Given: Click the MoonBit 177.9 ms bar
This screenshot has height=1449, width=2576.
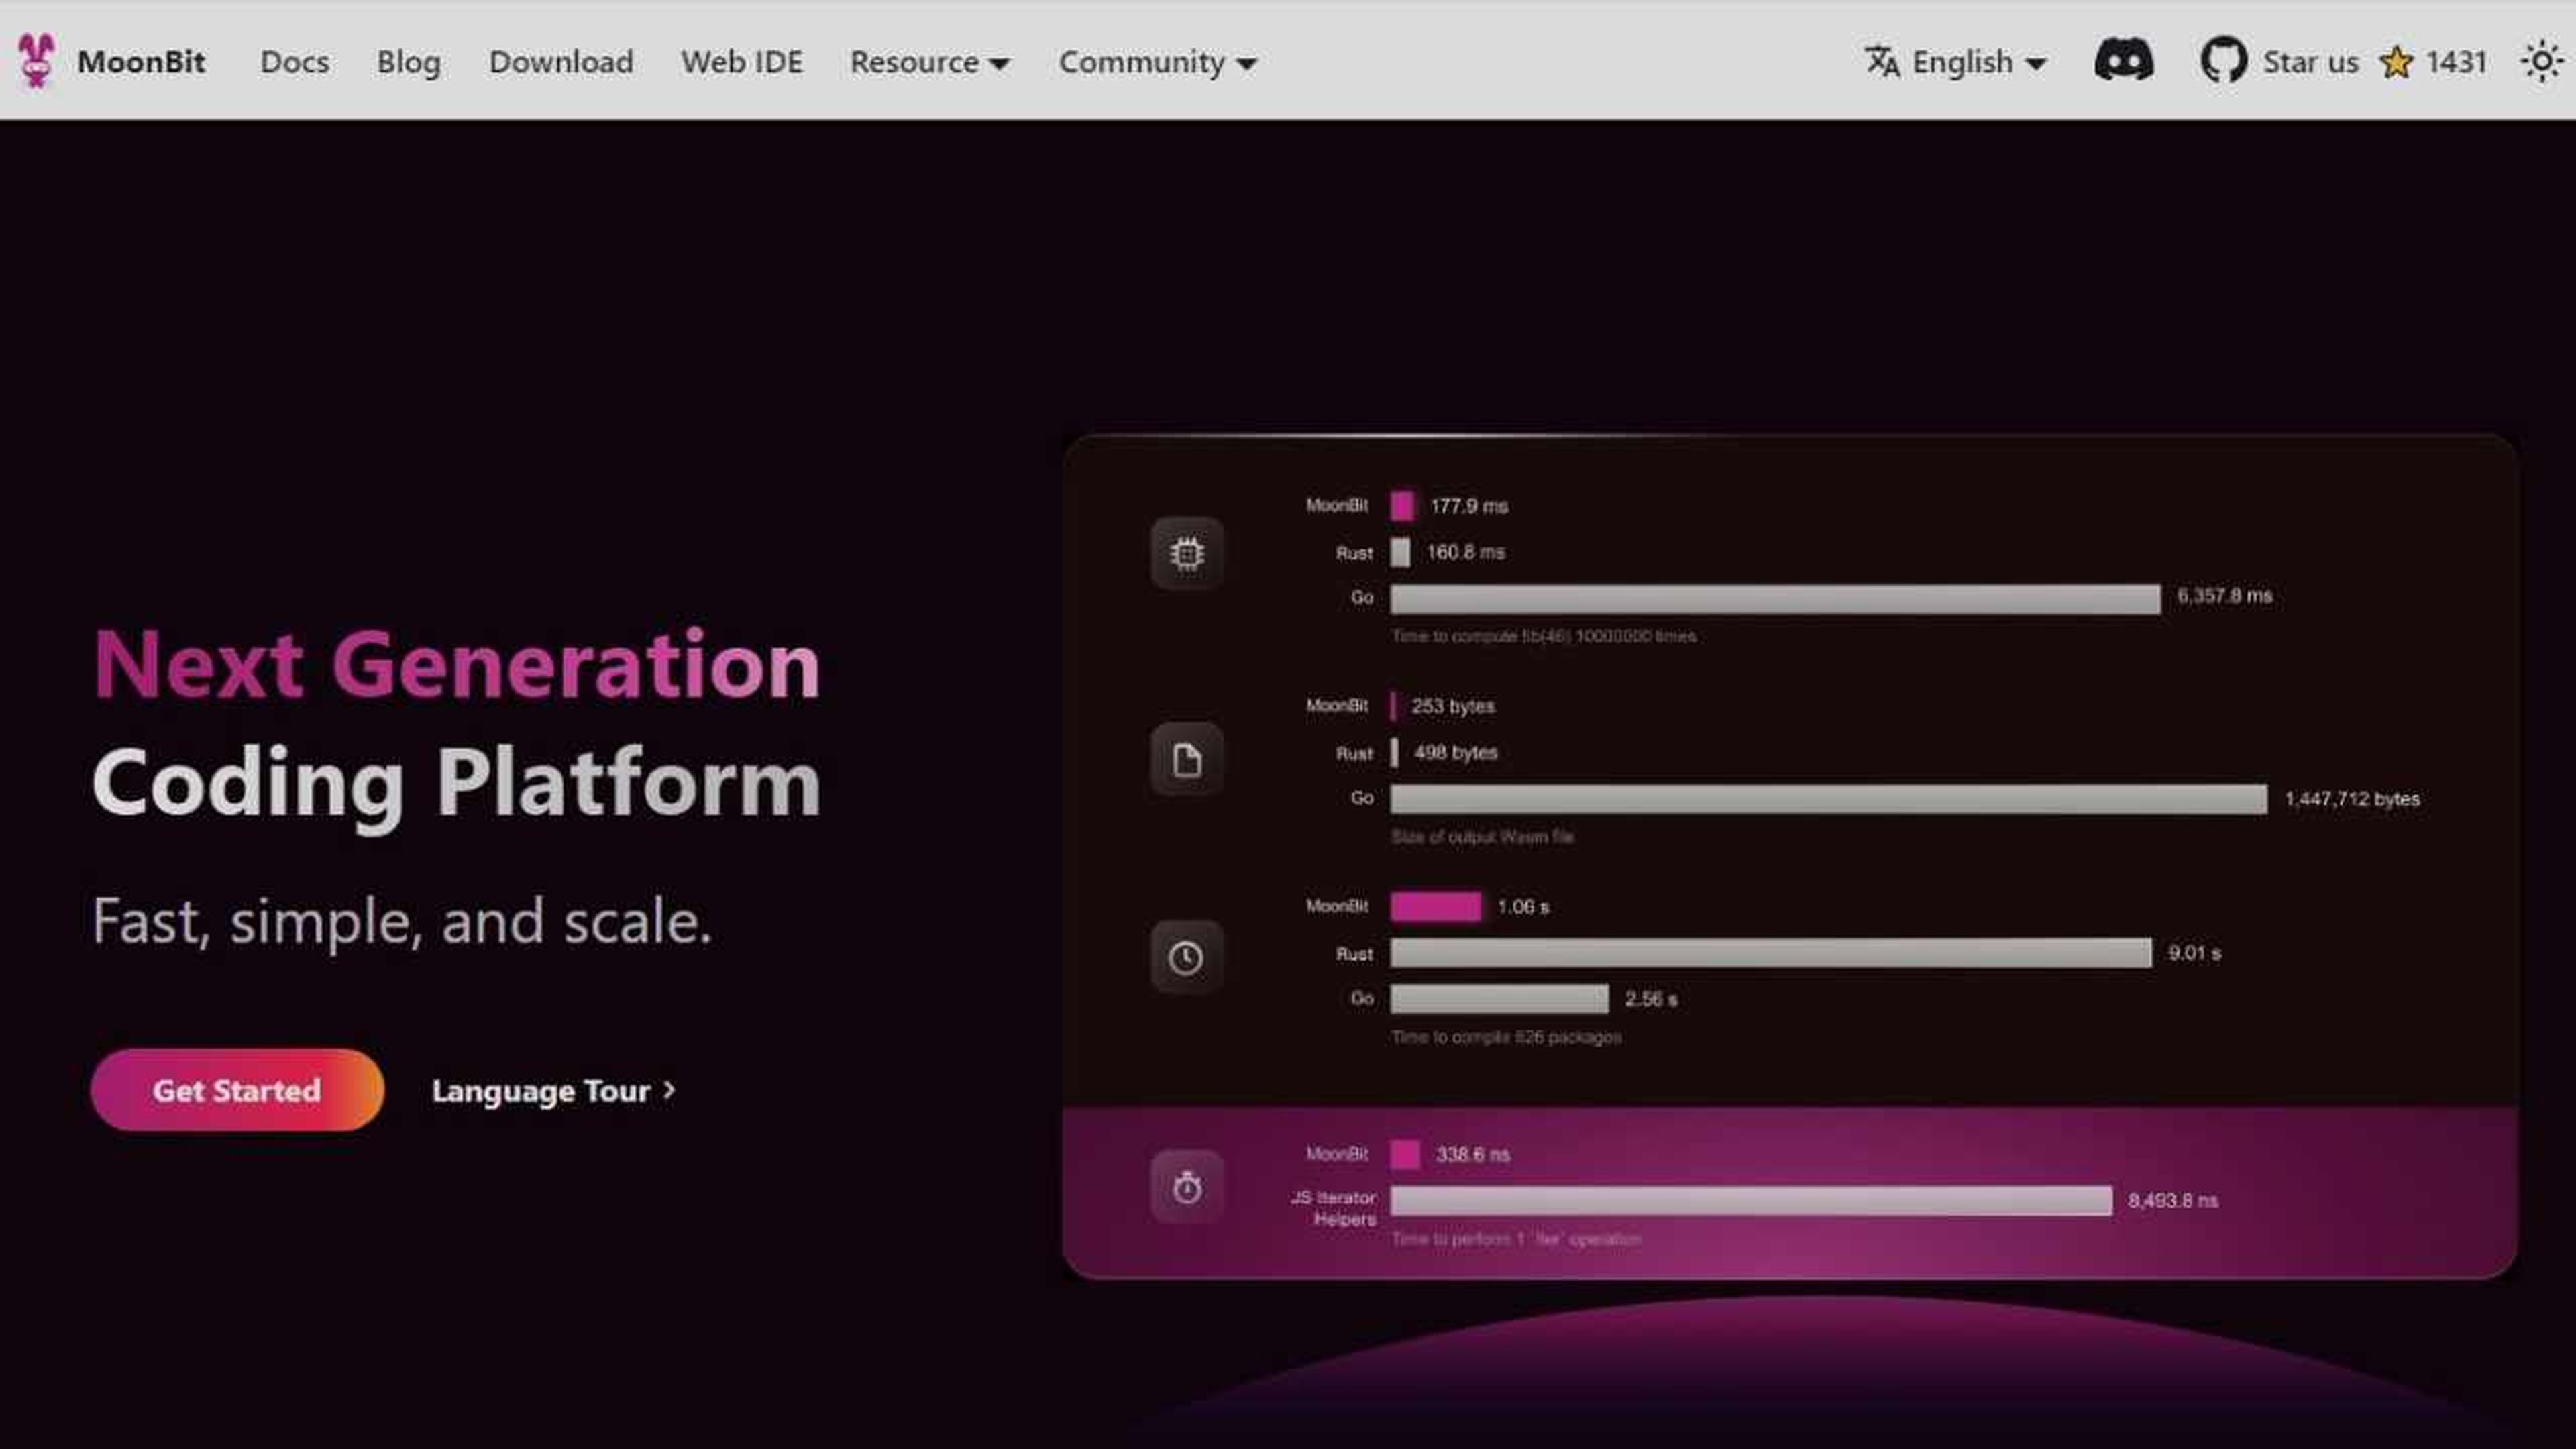Looking at the screenshot, I should pos(1402,506).
